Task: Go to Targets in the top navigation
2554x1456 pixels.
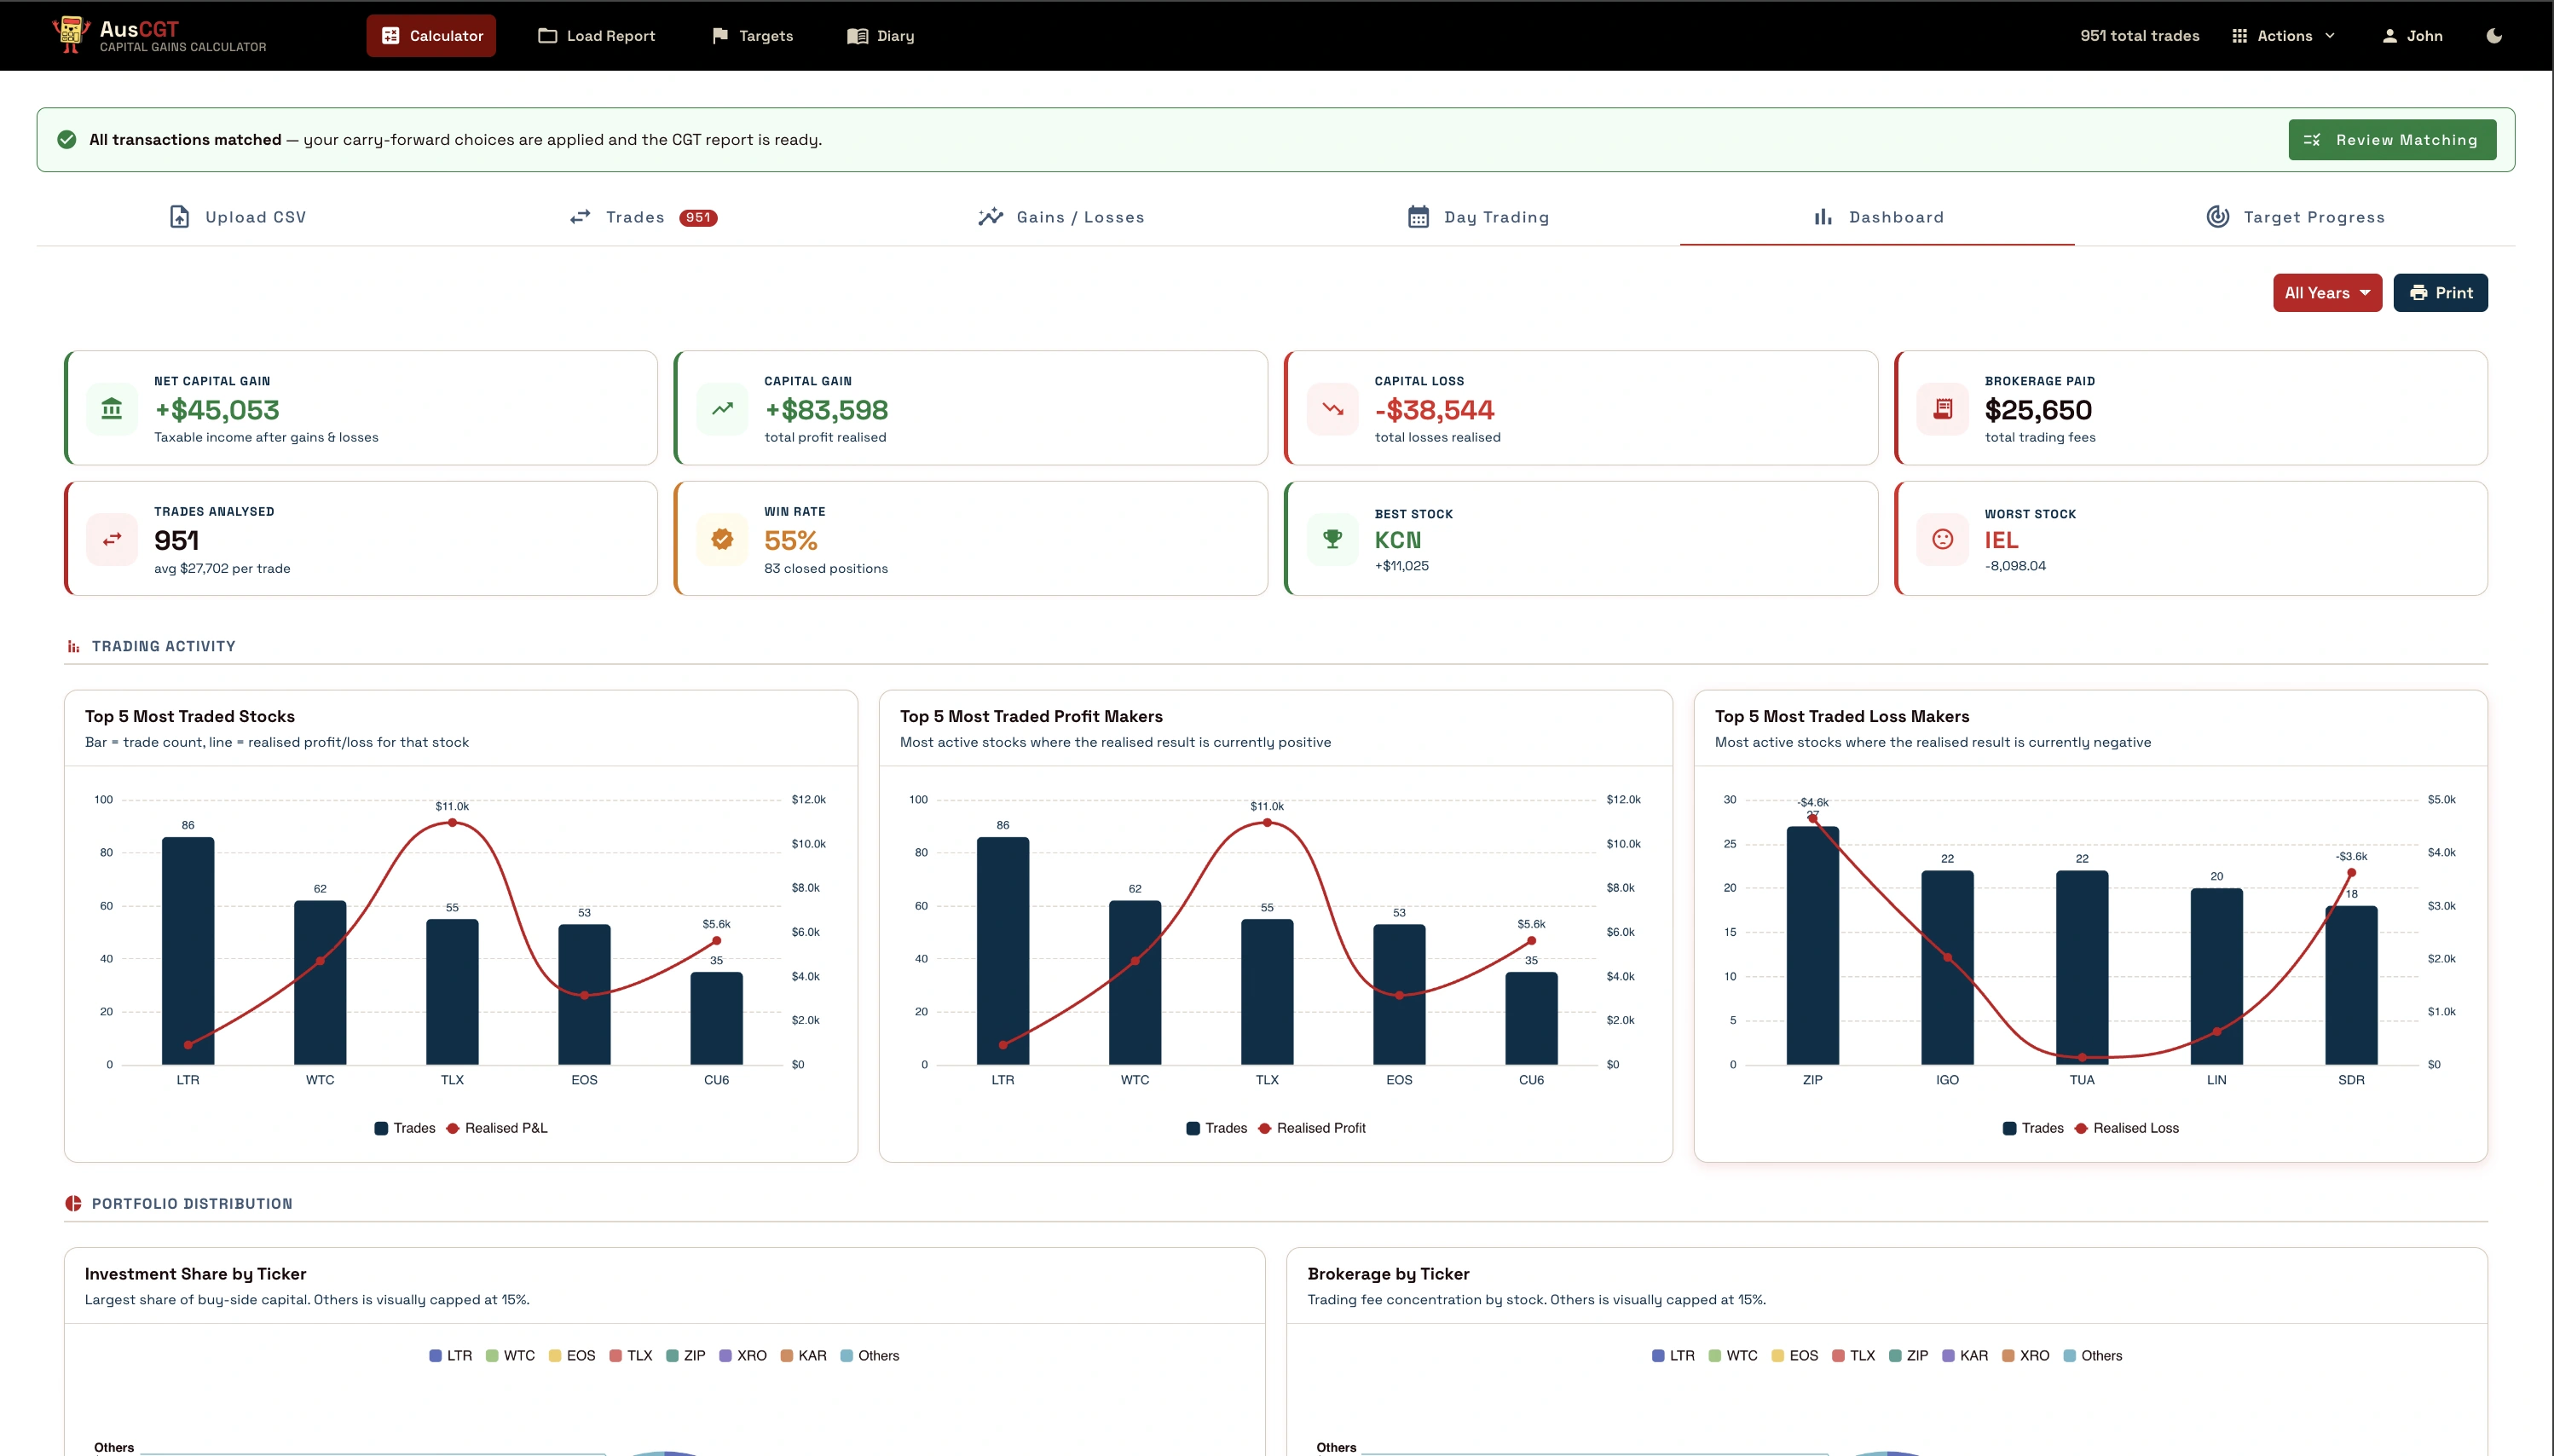Action: [x=752, y=36]
